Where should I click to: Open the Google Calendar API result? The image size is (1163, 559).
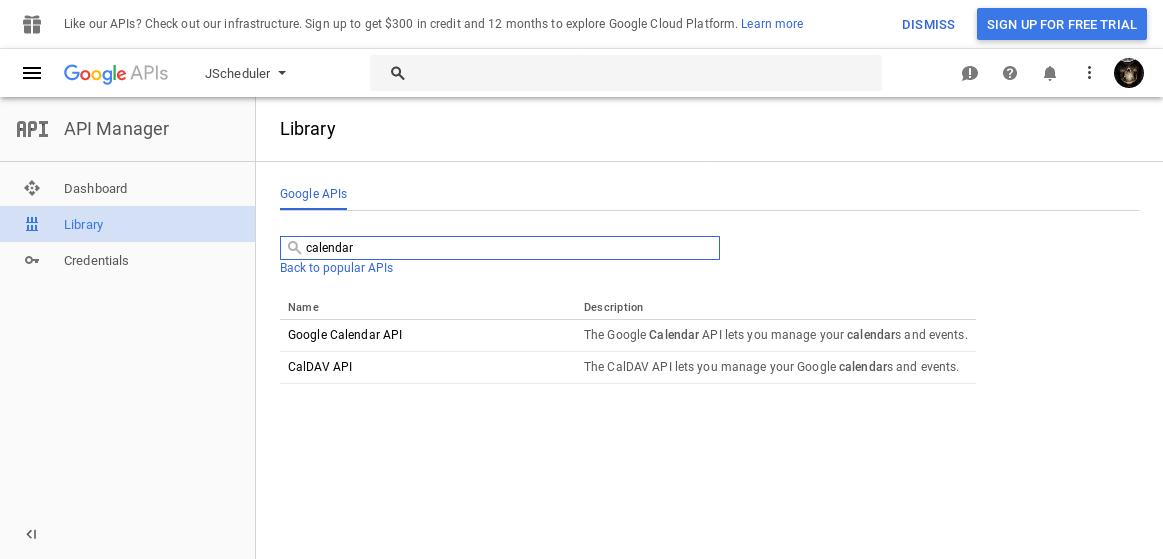[x=345, y=335]
